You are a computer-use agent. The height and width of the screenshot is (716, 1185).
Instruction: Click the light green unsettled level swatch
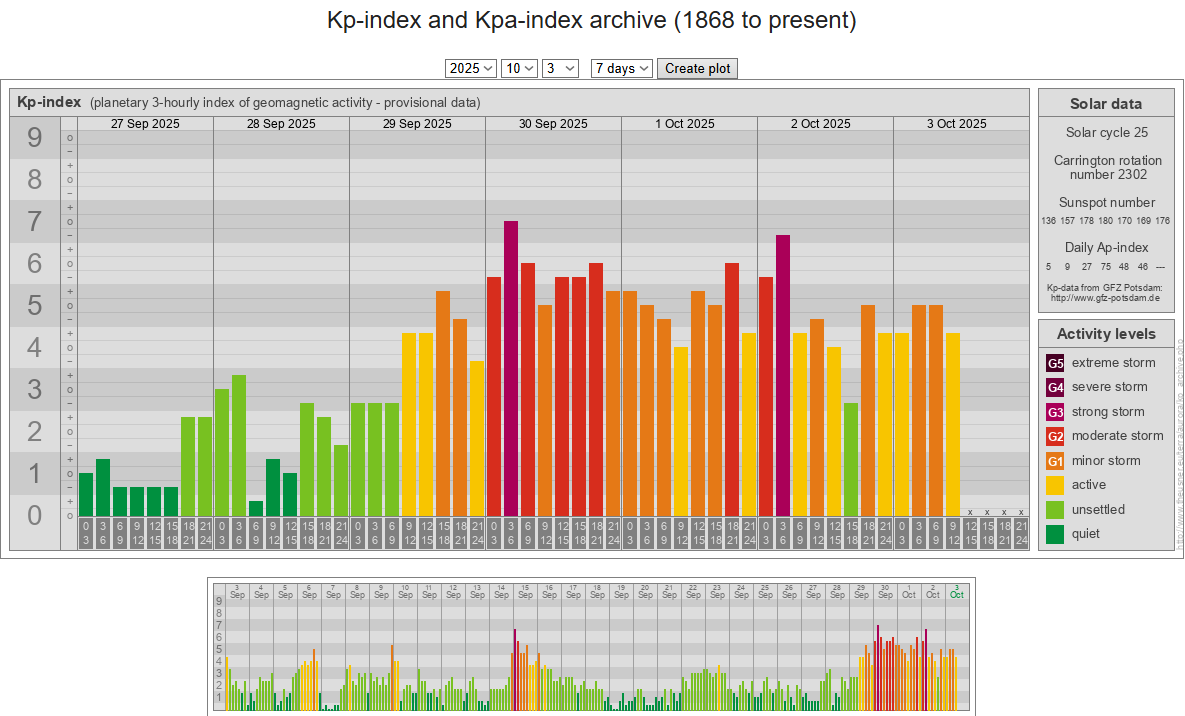tap(1055, 510)
